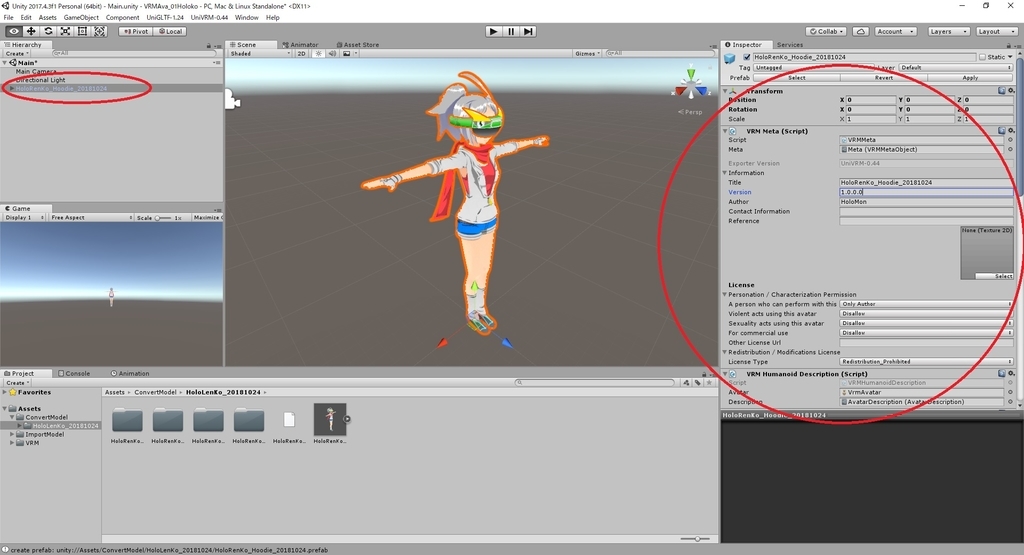Click the prefab Select button
This screenshot has width=1024, height=555.
[797, 78]
